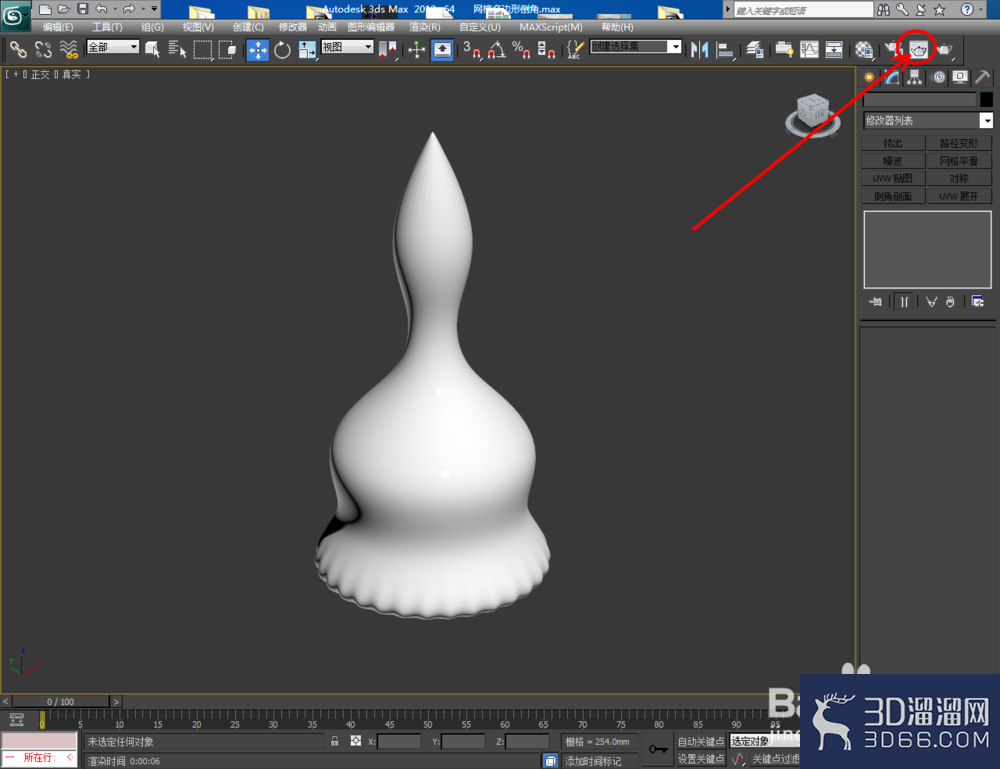
Task: Click the Render Production teapot icon
Action: click(x=945, y=50)
